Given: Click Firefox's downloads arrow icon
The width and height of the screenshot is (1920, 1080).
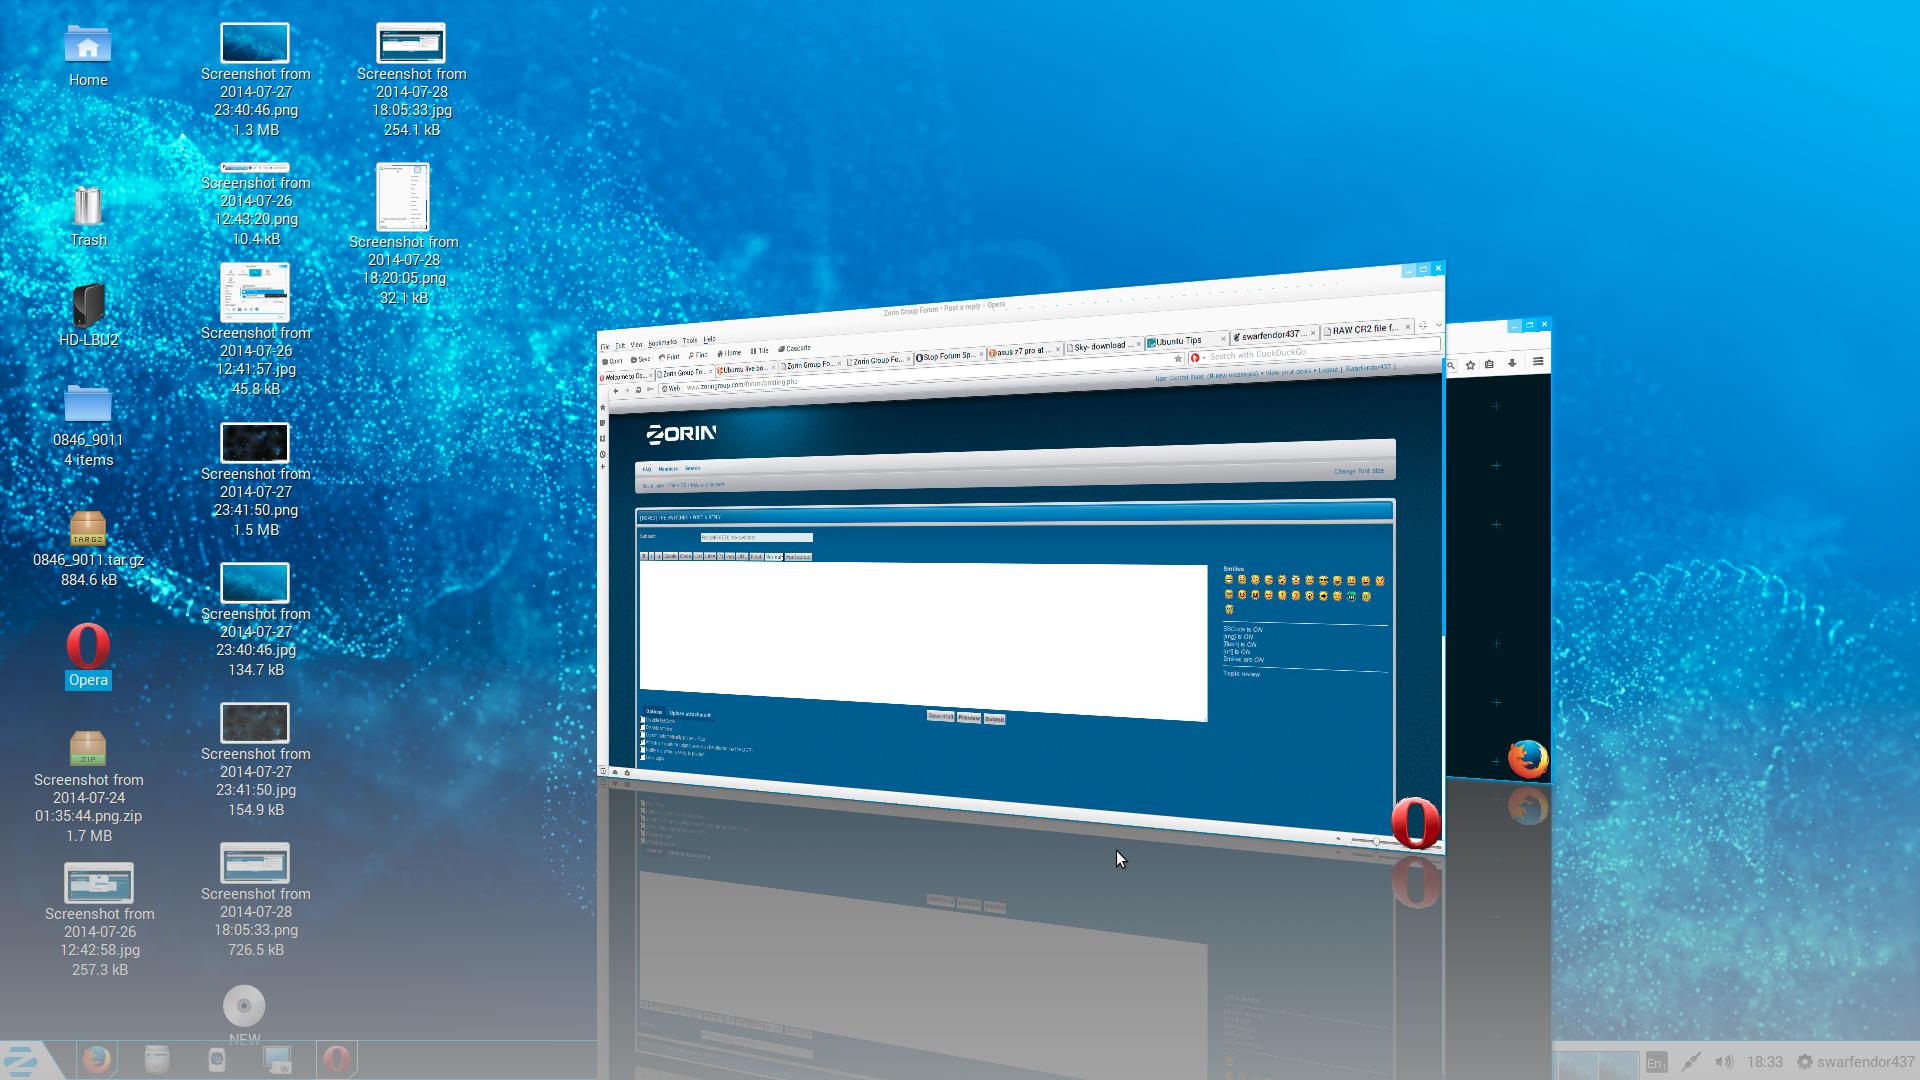Looking at the screenshot, I should [1512, 364].
